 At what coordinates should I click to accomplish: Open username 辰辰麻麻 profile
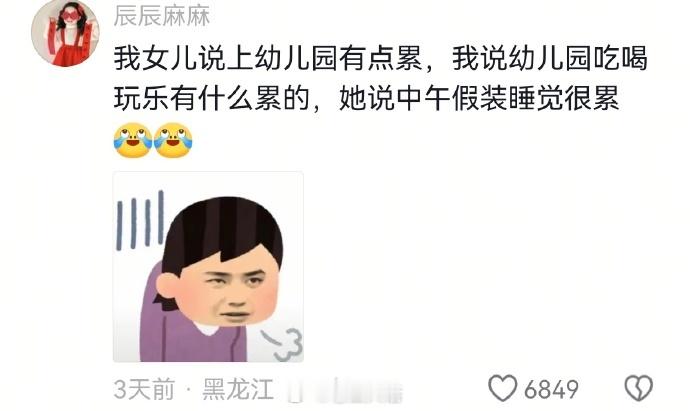[161, 16]
